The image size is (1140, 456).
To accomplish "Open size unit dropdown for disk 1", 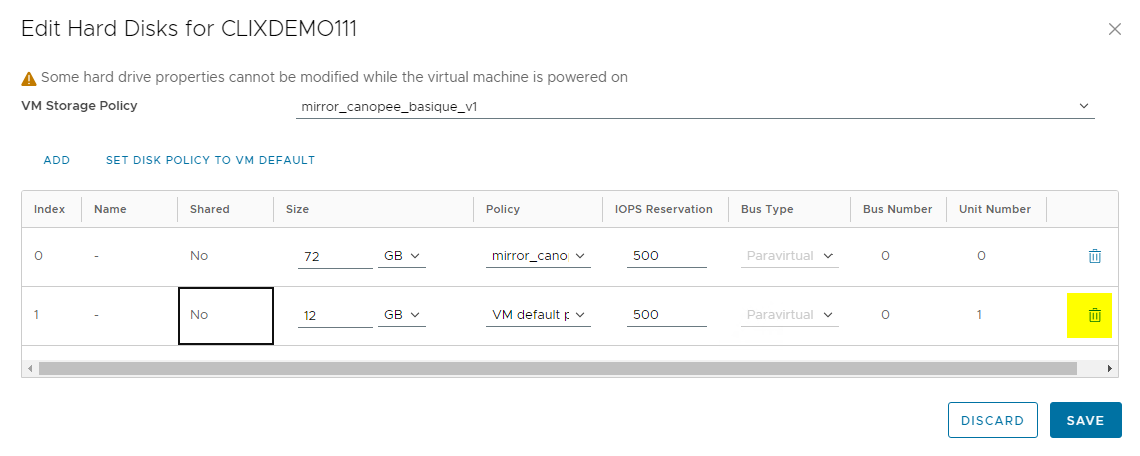I will coord(402,315).
